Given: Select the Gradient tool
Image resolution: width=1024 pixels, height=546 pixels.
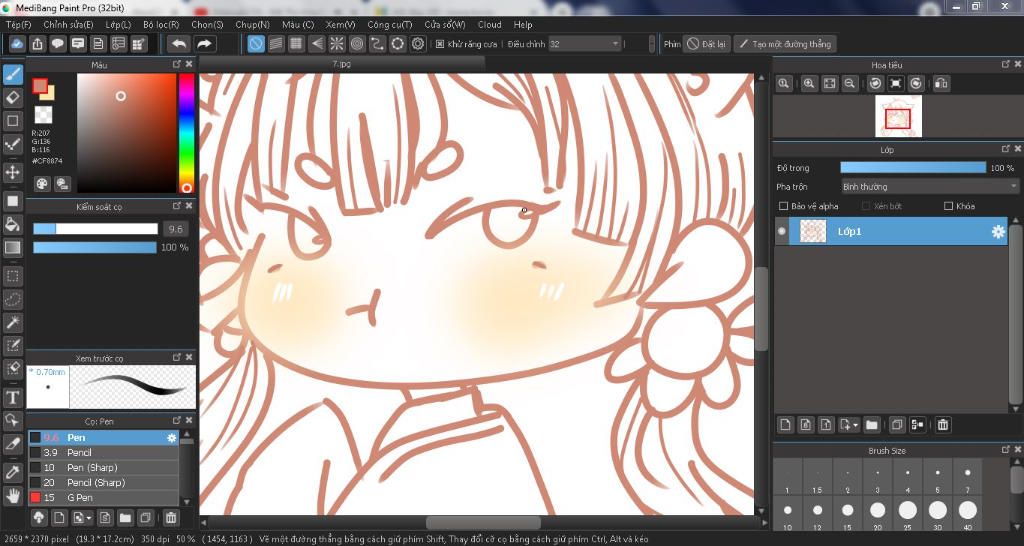Looking at the screenshot, I should pyautogui.click(x=12, y=248).
